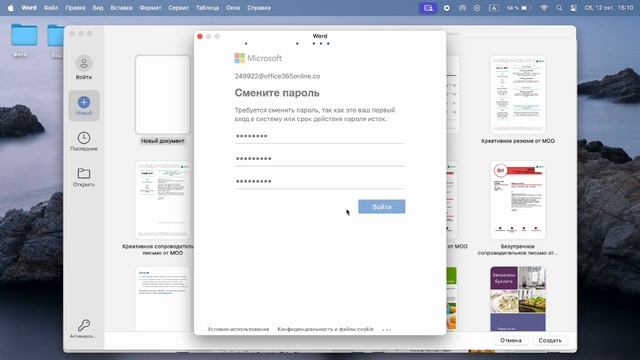Viewport: 640px width, 360px height.
Task: Open the Справка menu
Action: [x=259, y=8]
